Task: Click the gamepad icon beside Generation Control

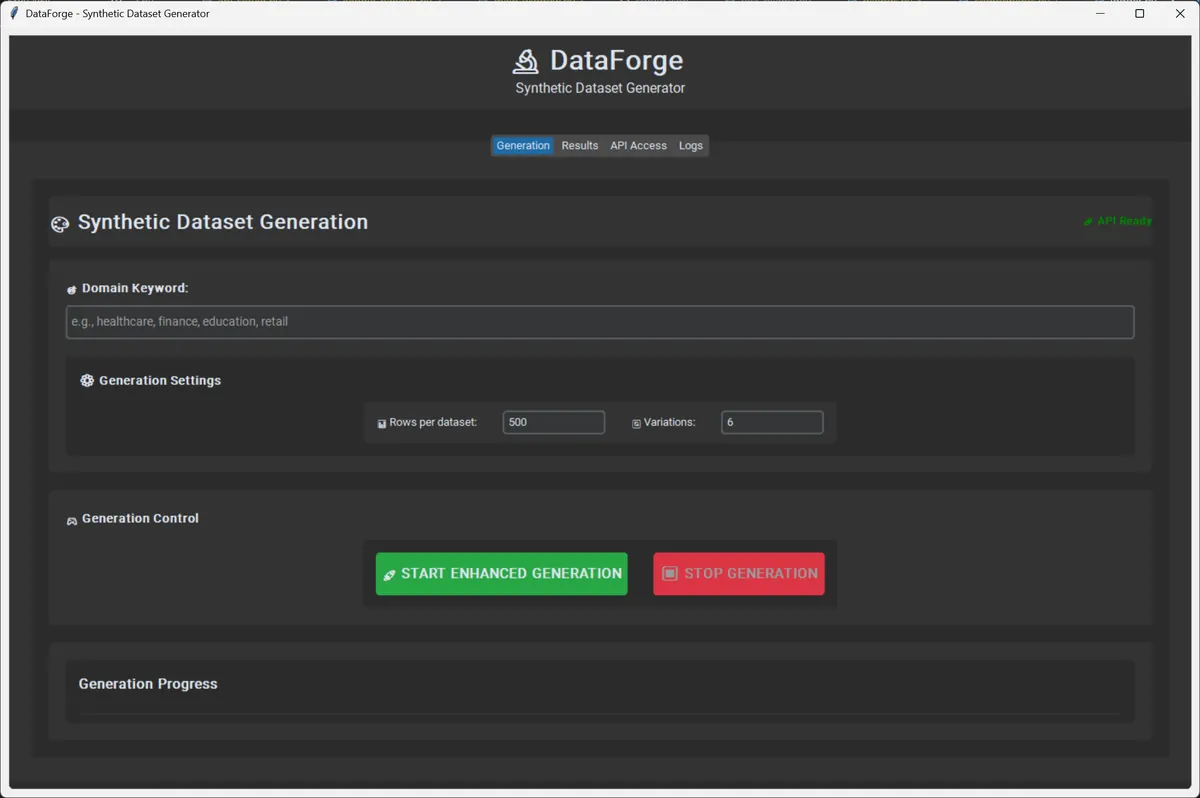Action: pyautogui.click(x=72, y=521)
